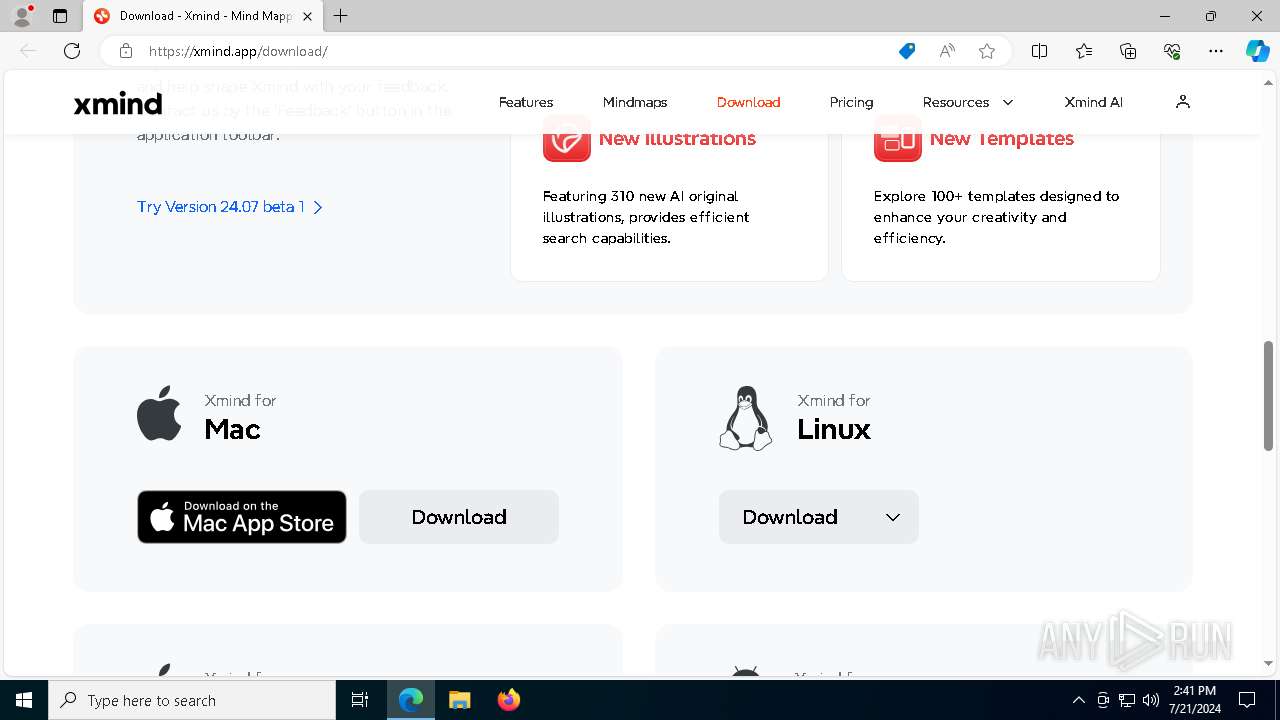The width and height of the screenshot is (1280, 720).
Task: Launch Firefox from taskbar
Action: tap(508, 700)
